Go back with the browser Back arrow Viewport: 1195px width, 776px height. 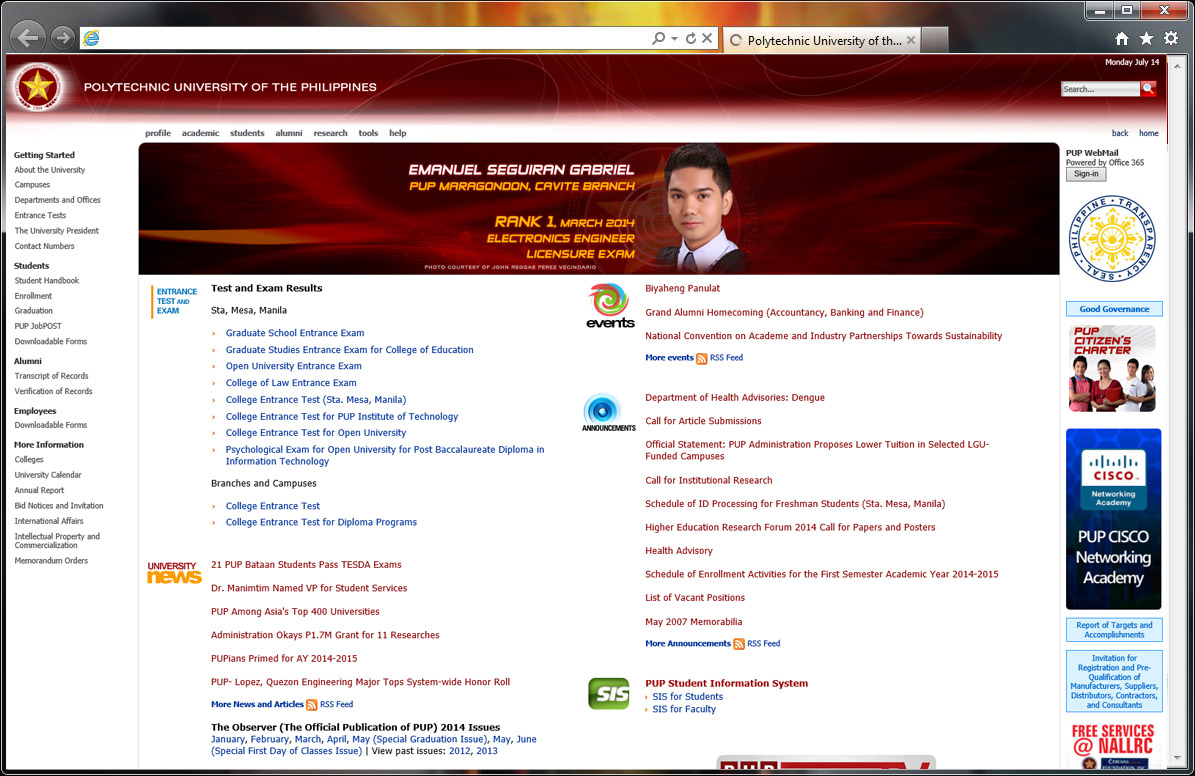(28, 37)
